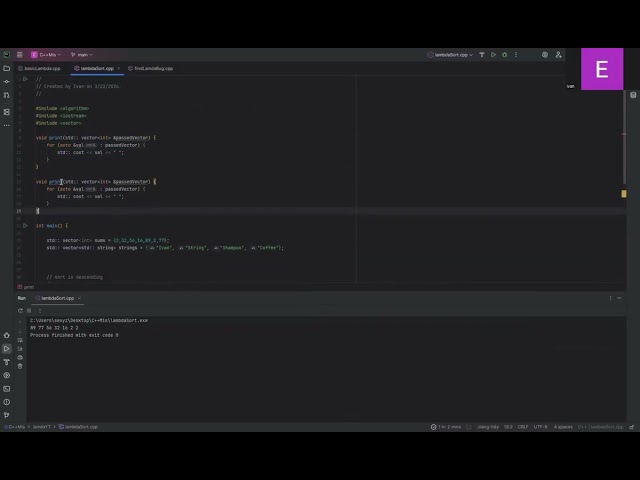Click the Build hammer icon in top toolbar

[x=482, y=55]
